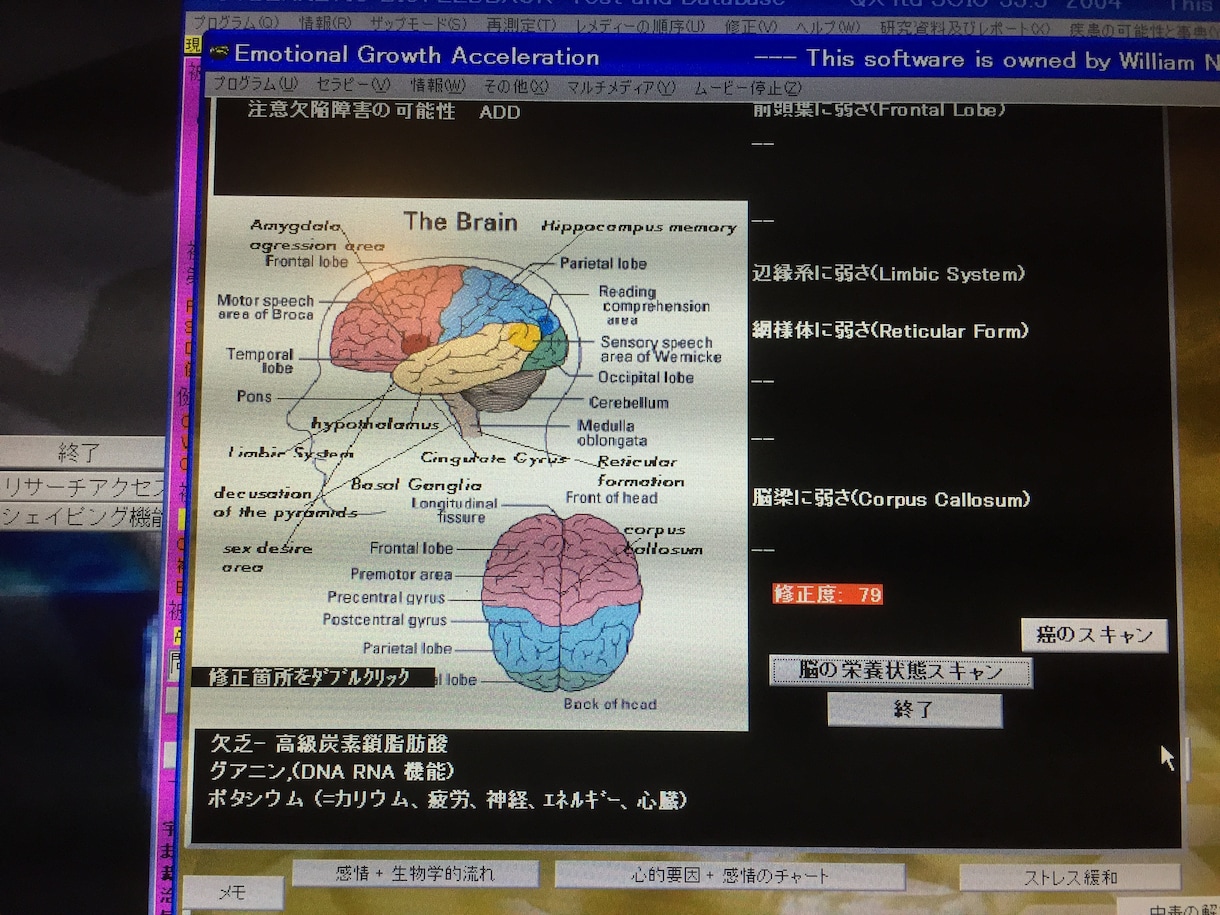1220x915 pixels.
Task: Click Motor speech area of Broca label
Action: (265, 307)
